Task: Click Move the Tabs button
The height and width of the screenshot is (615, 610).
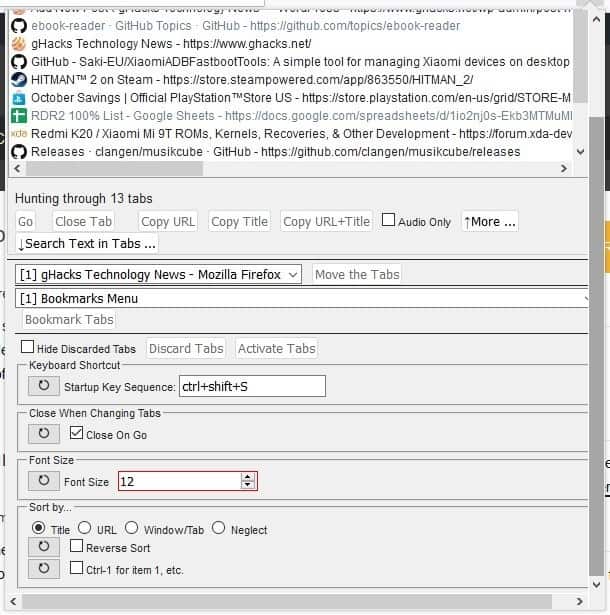Action: coord(357,275)
